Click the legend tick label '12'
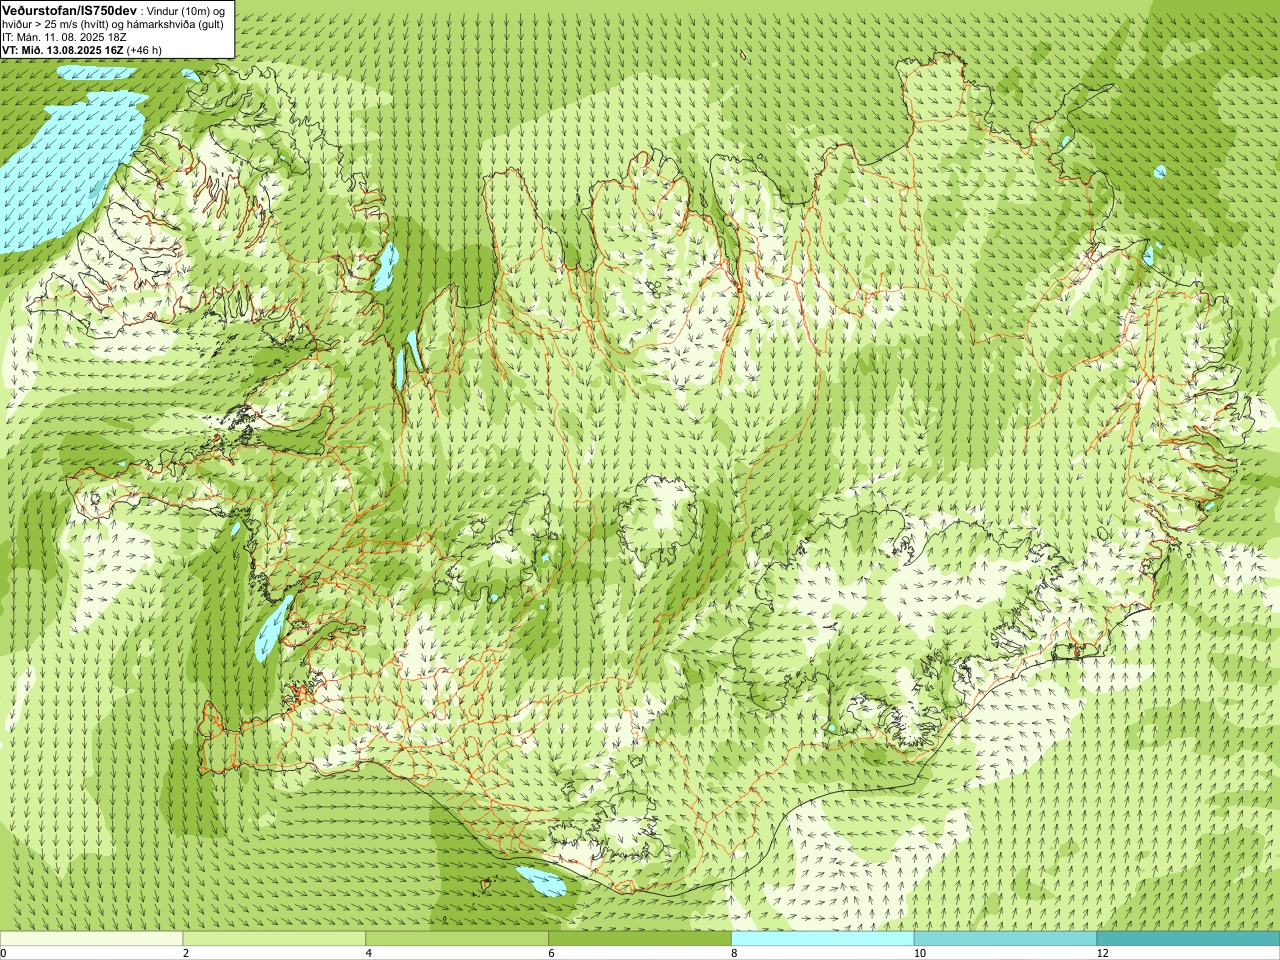Viewport: 1280px width, 960px height. pos(1102,954)
